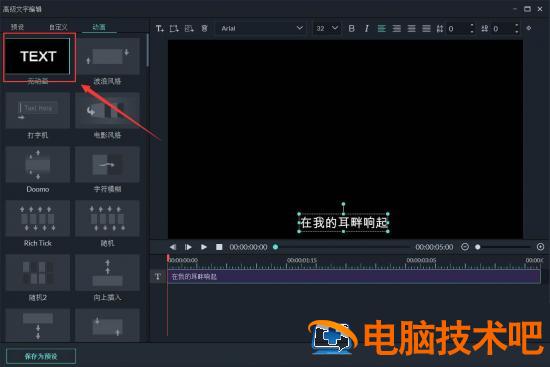Toggle bold formatting
Image resolution: width=550 pixels, height=367 pixels.
pyautogui.click(x=351, y=28)
